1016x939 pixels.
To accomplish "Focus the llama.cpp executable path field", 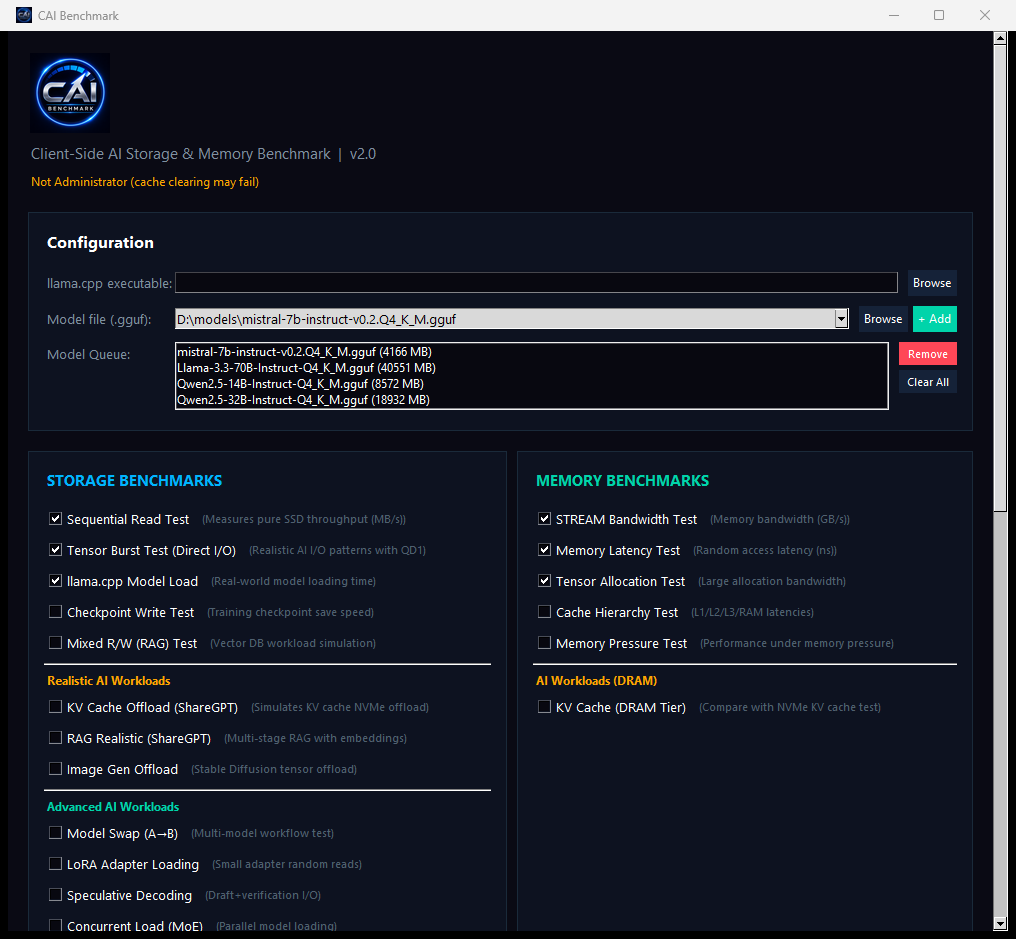I will pyautogui.click(x=536, y=283).
